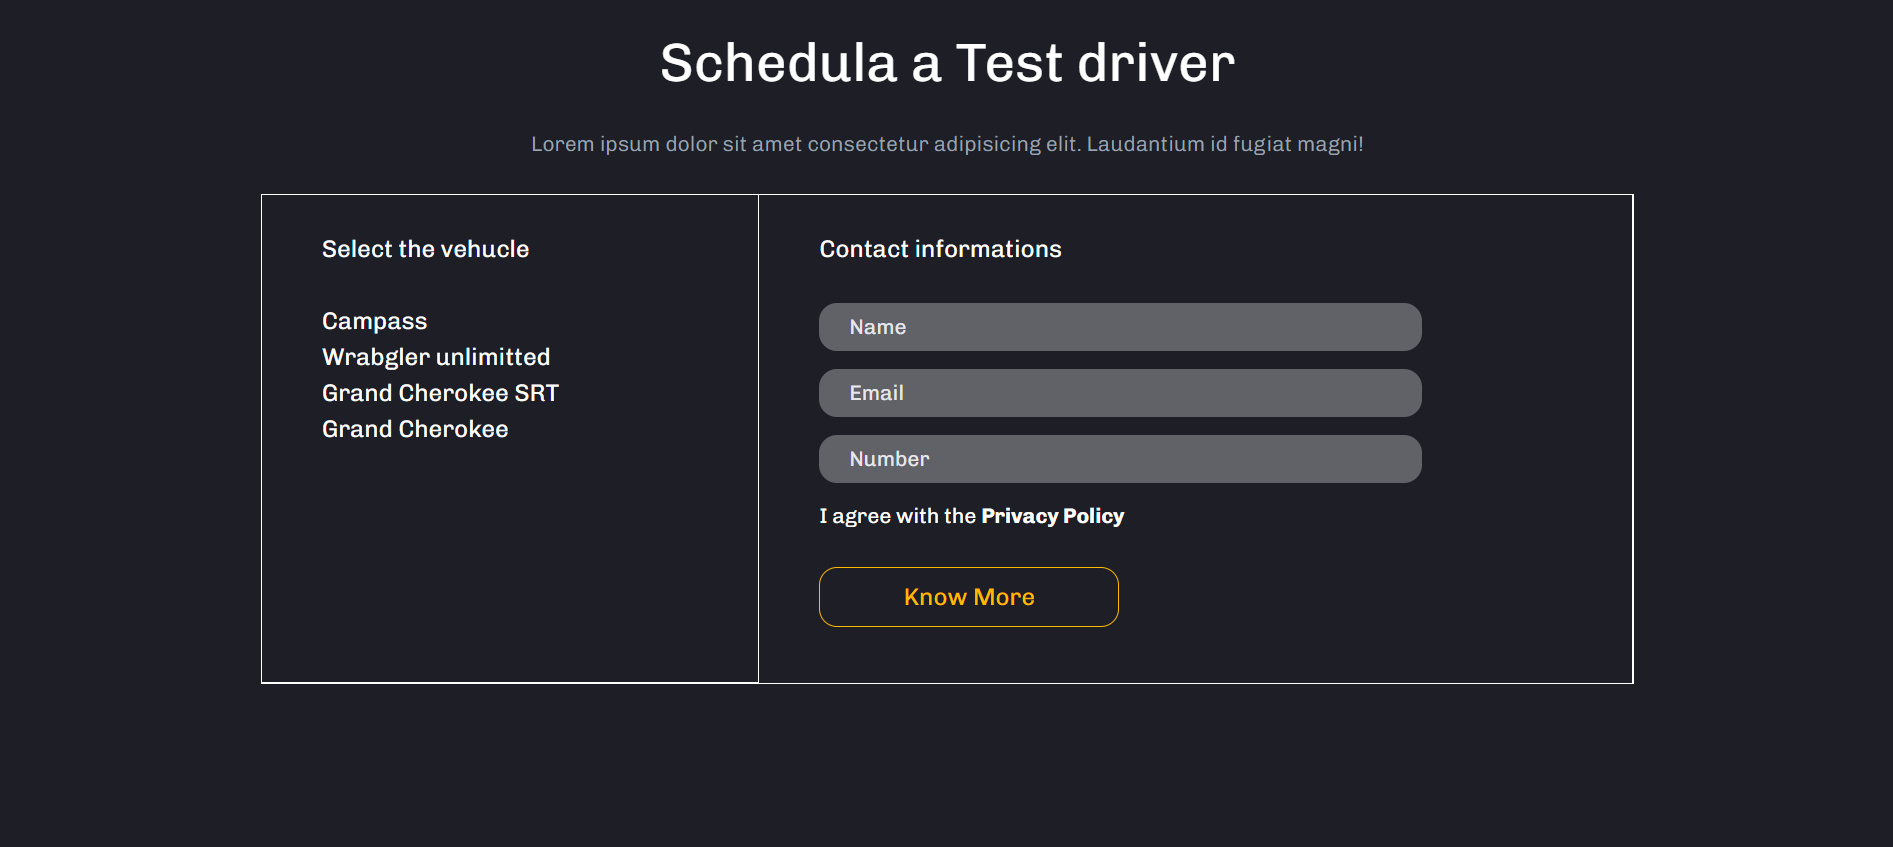
Task: Click the Number input field
Action: coord(1119,459)
